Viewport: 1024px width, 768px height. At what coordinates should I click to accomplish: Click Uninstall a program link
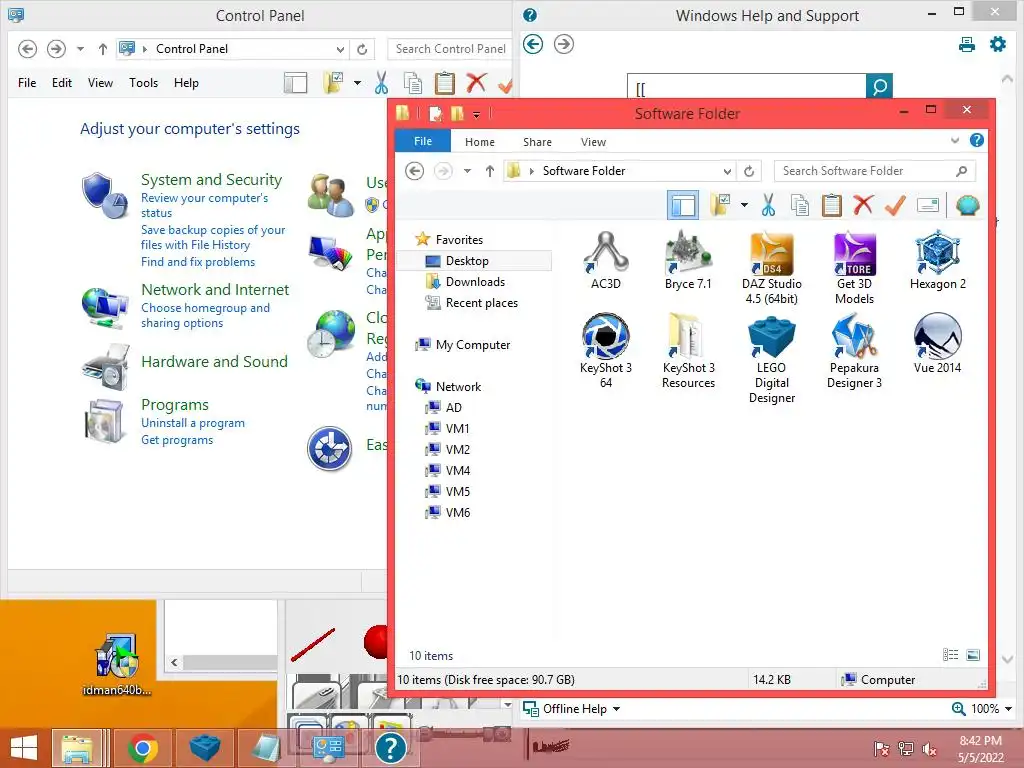(x=193, y=423)
